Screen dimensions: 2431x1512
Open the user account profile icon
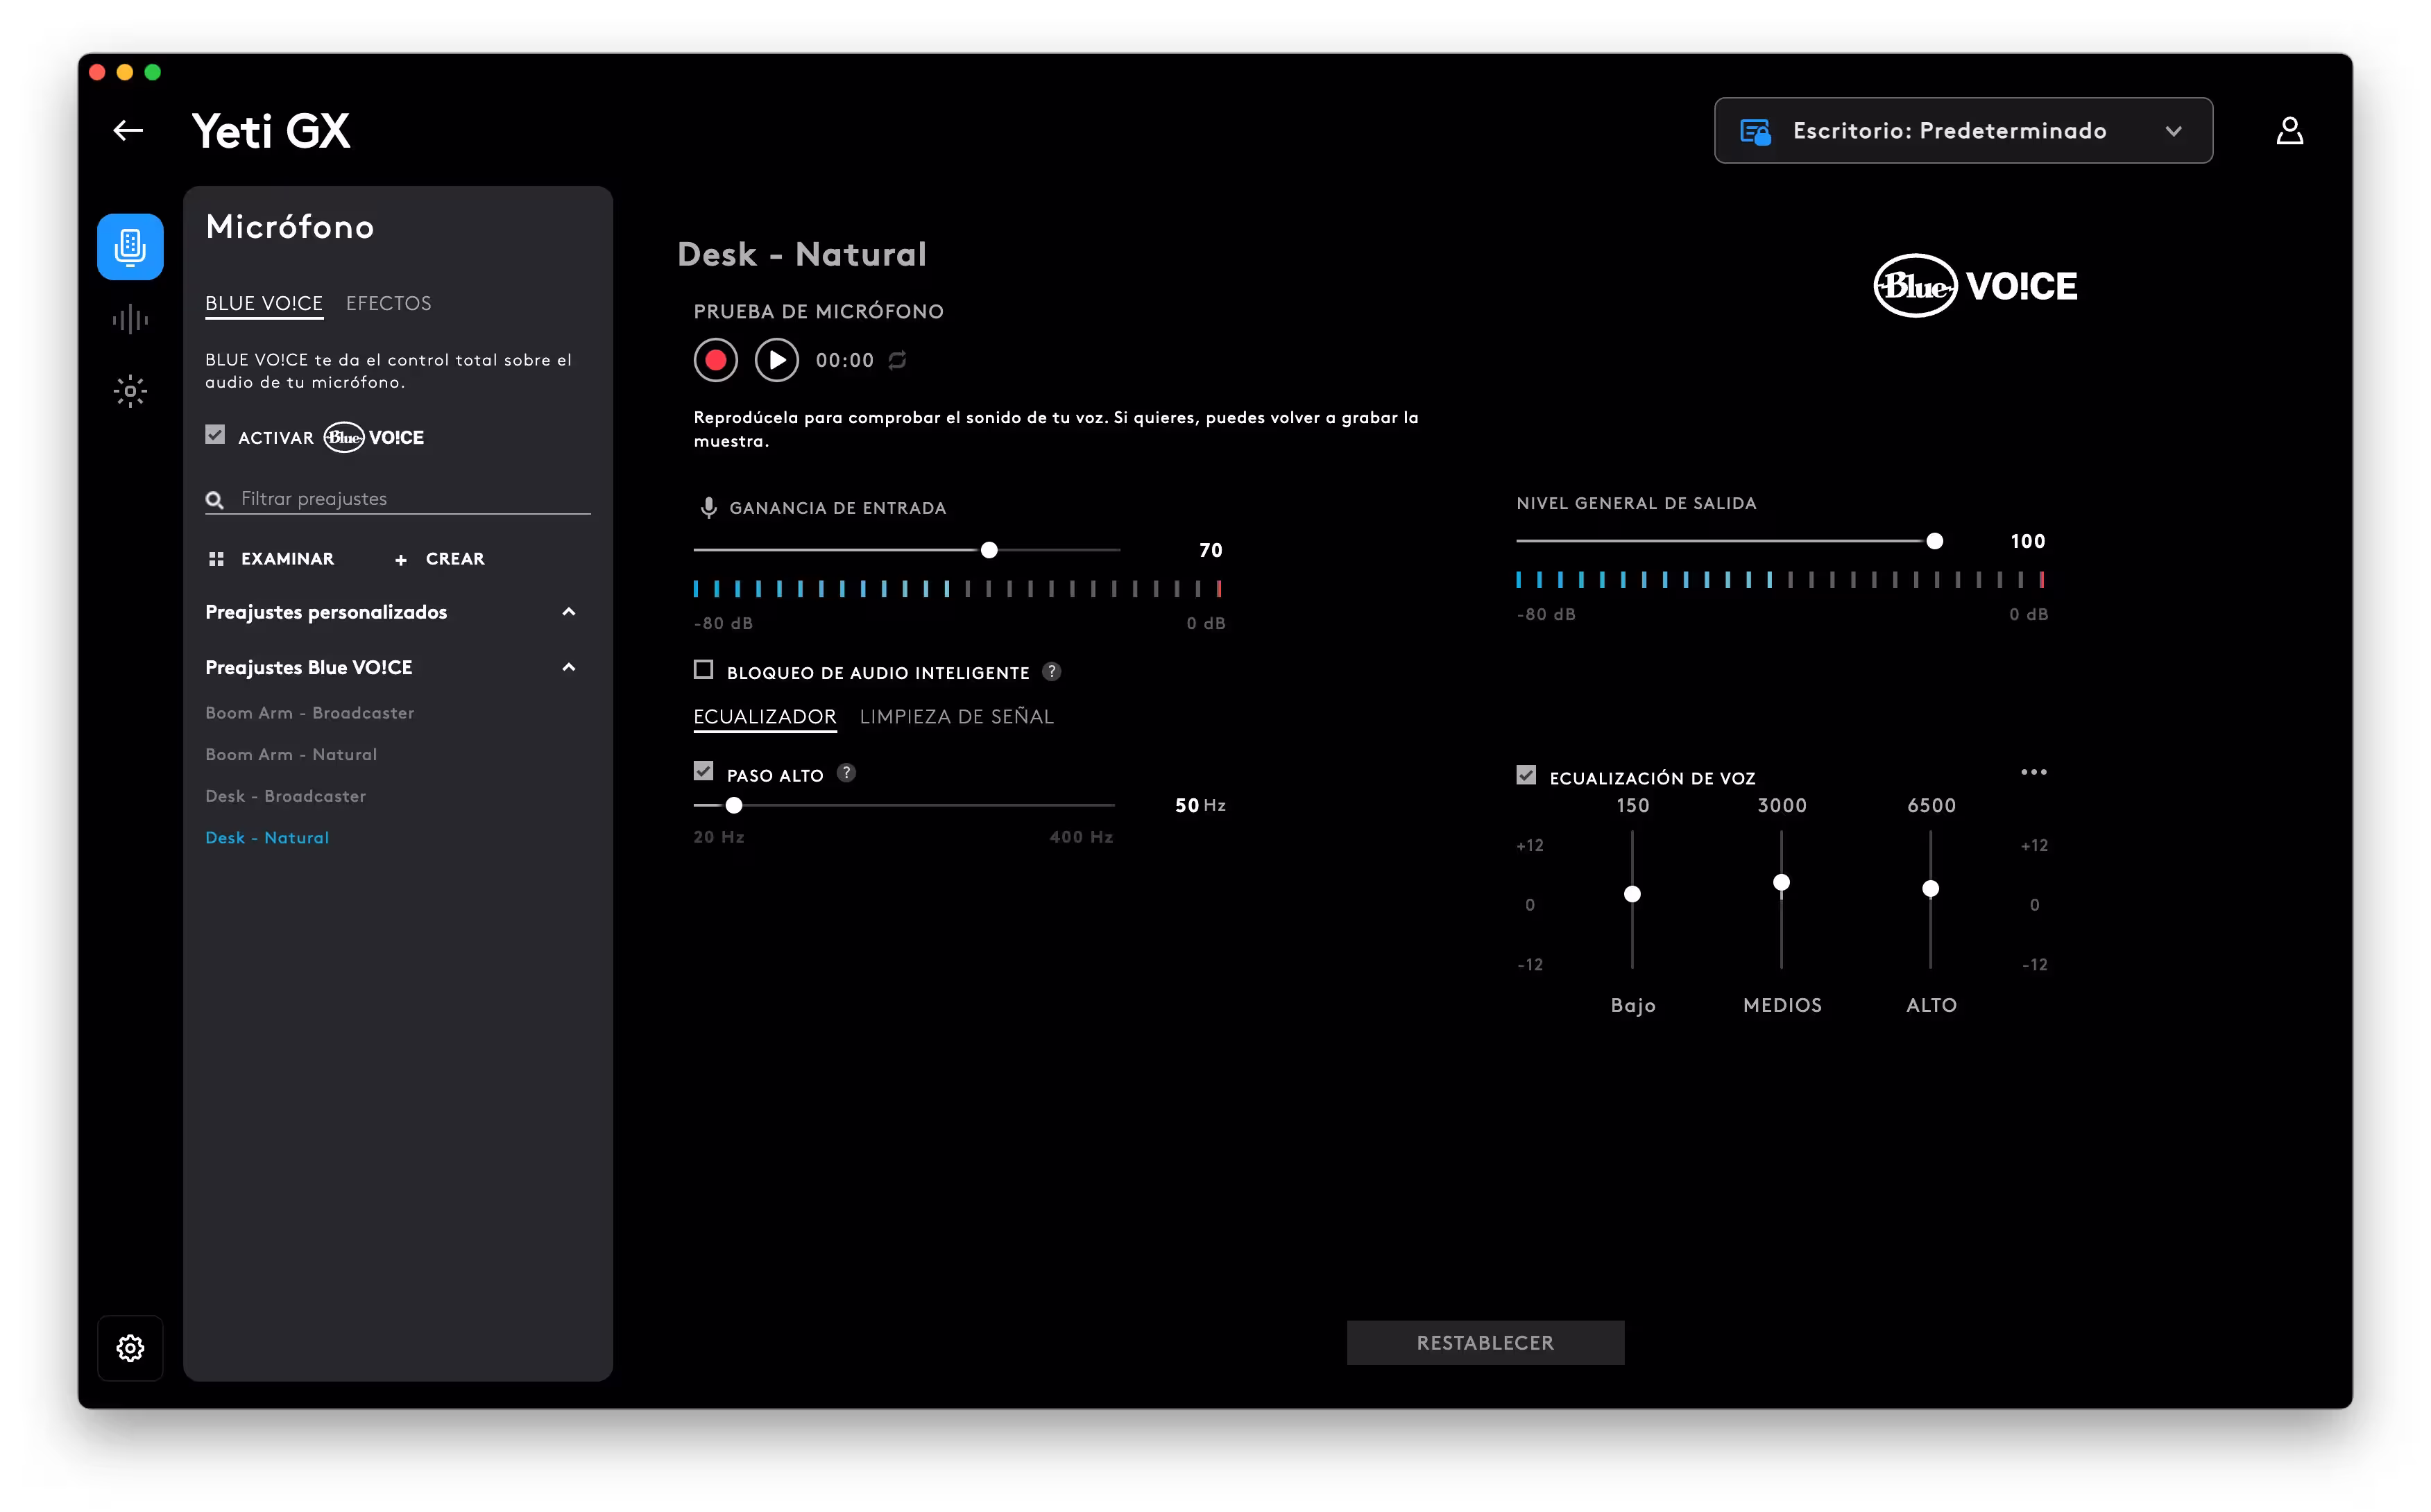pos(2289,131)
